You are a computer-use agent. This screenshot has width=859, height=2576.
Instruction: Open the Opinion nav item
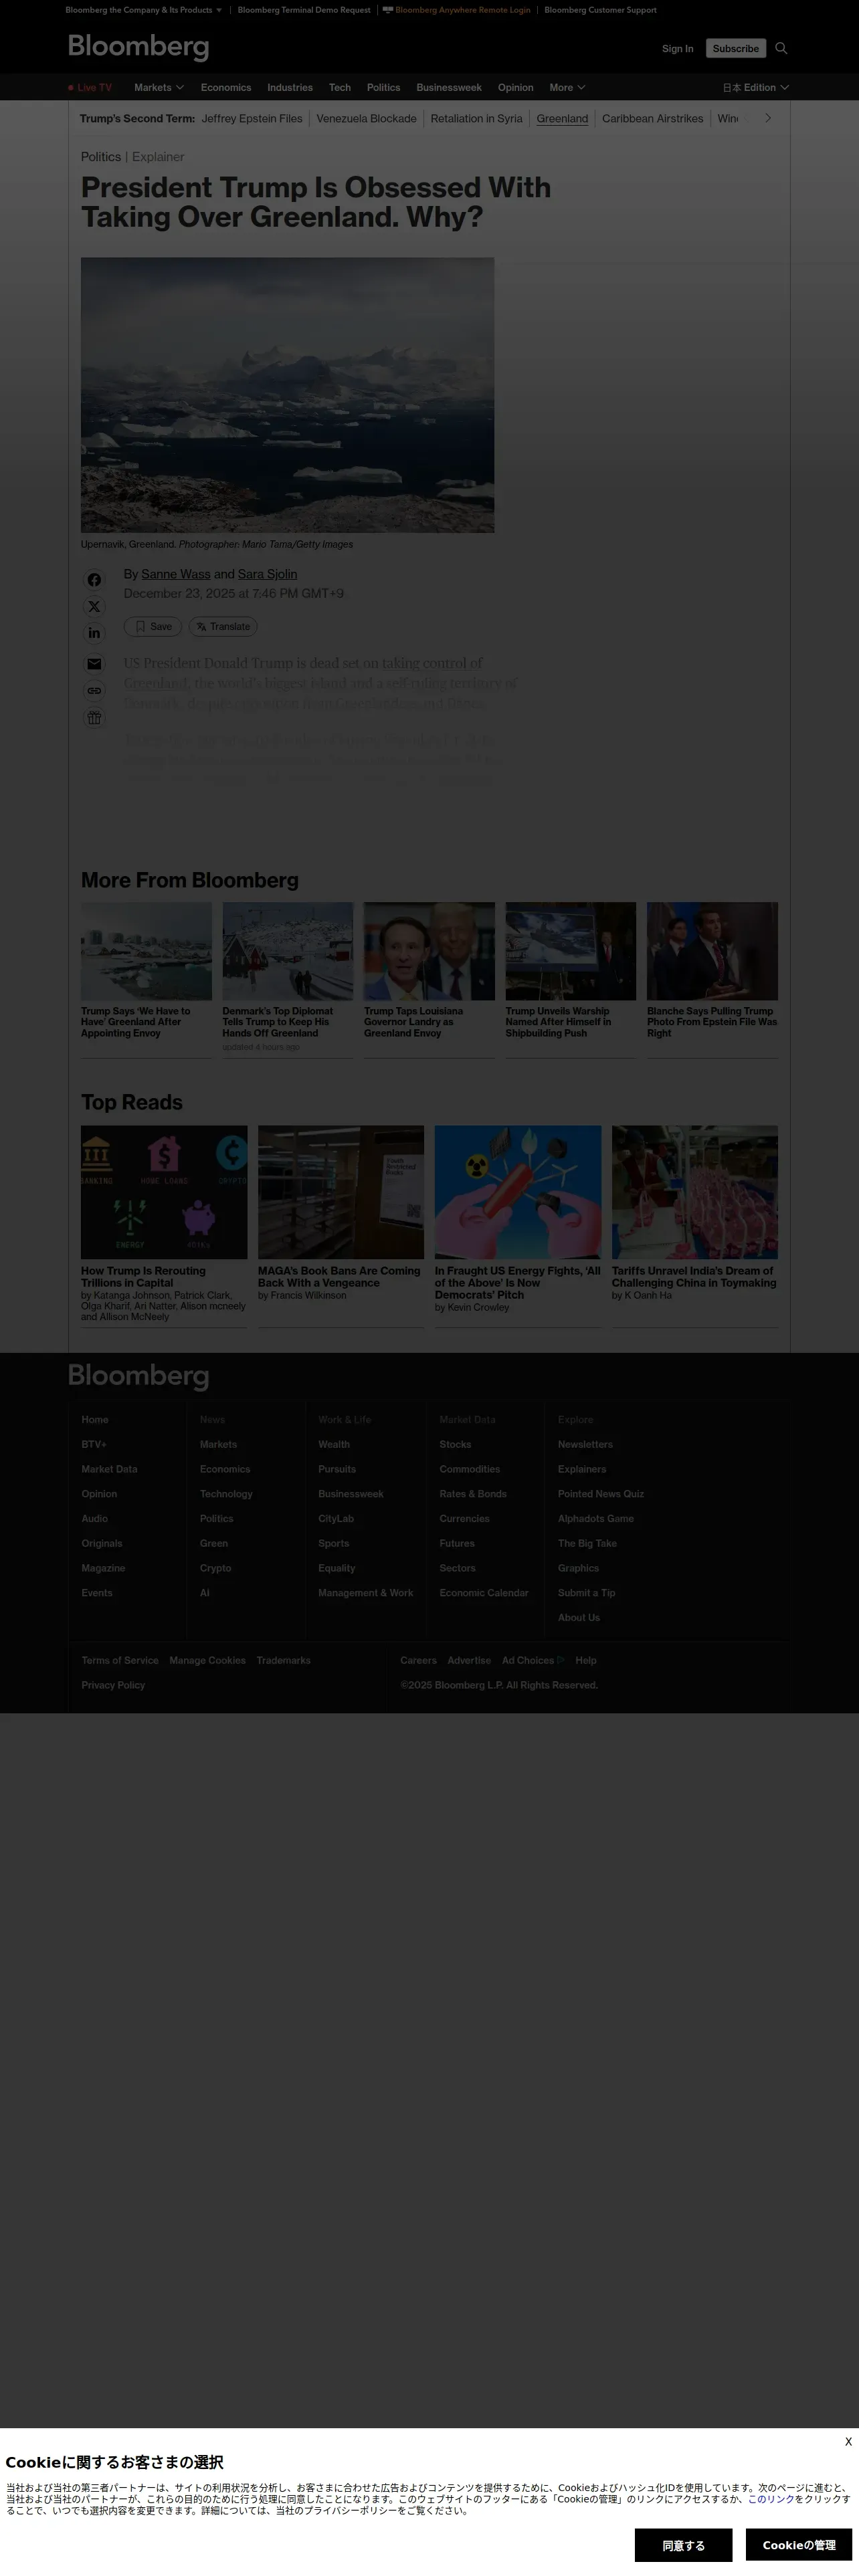point(516,88)
